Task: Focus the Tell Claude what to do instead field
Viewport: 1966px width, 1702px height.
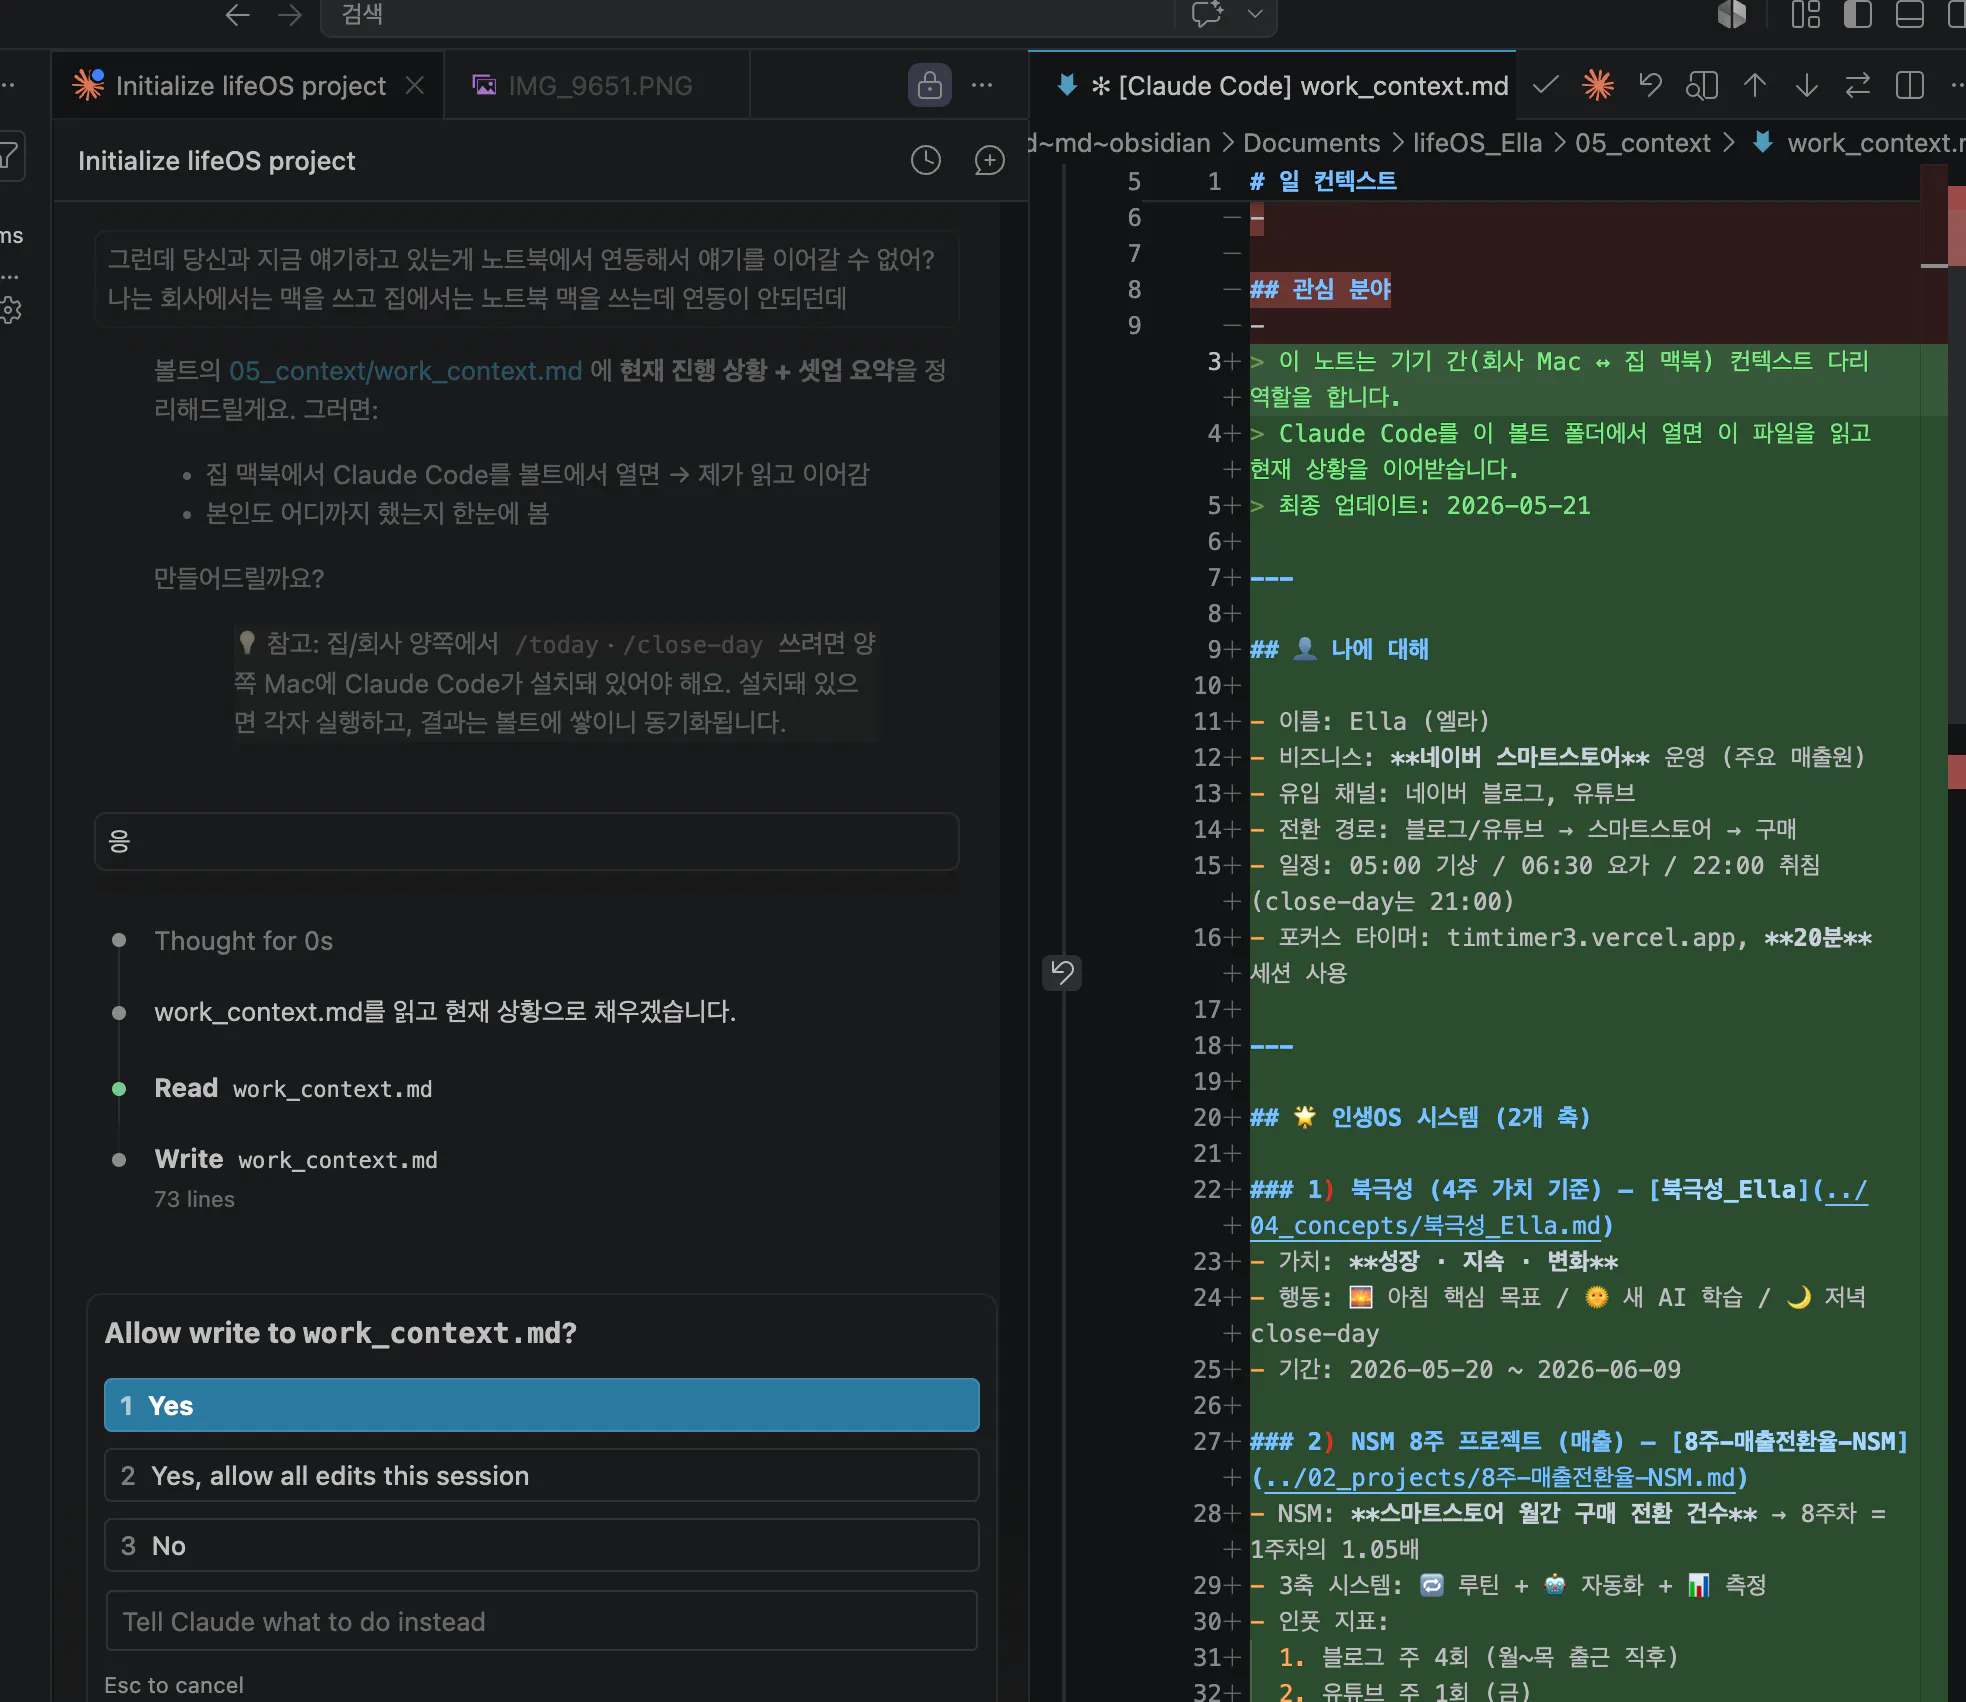Action: [x=541, y=1621]
